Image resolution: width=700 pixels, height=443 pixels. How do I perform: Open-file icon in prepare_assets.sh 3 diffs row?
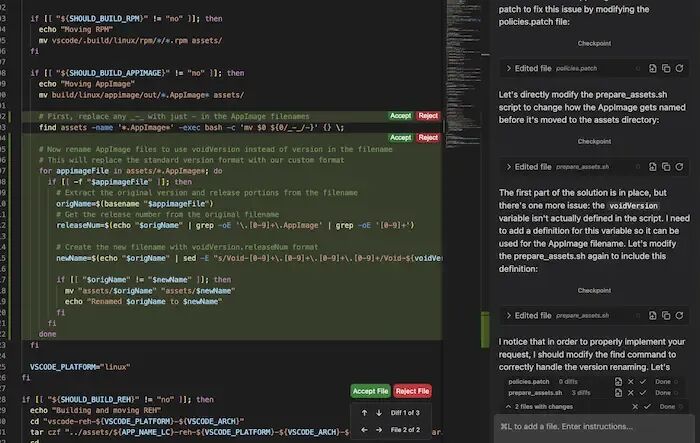tap(618, 393)
